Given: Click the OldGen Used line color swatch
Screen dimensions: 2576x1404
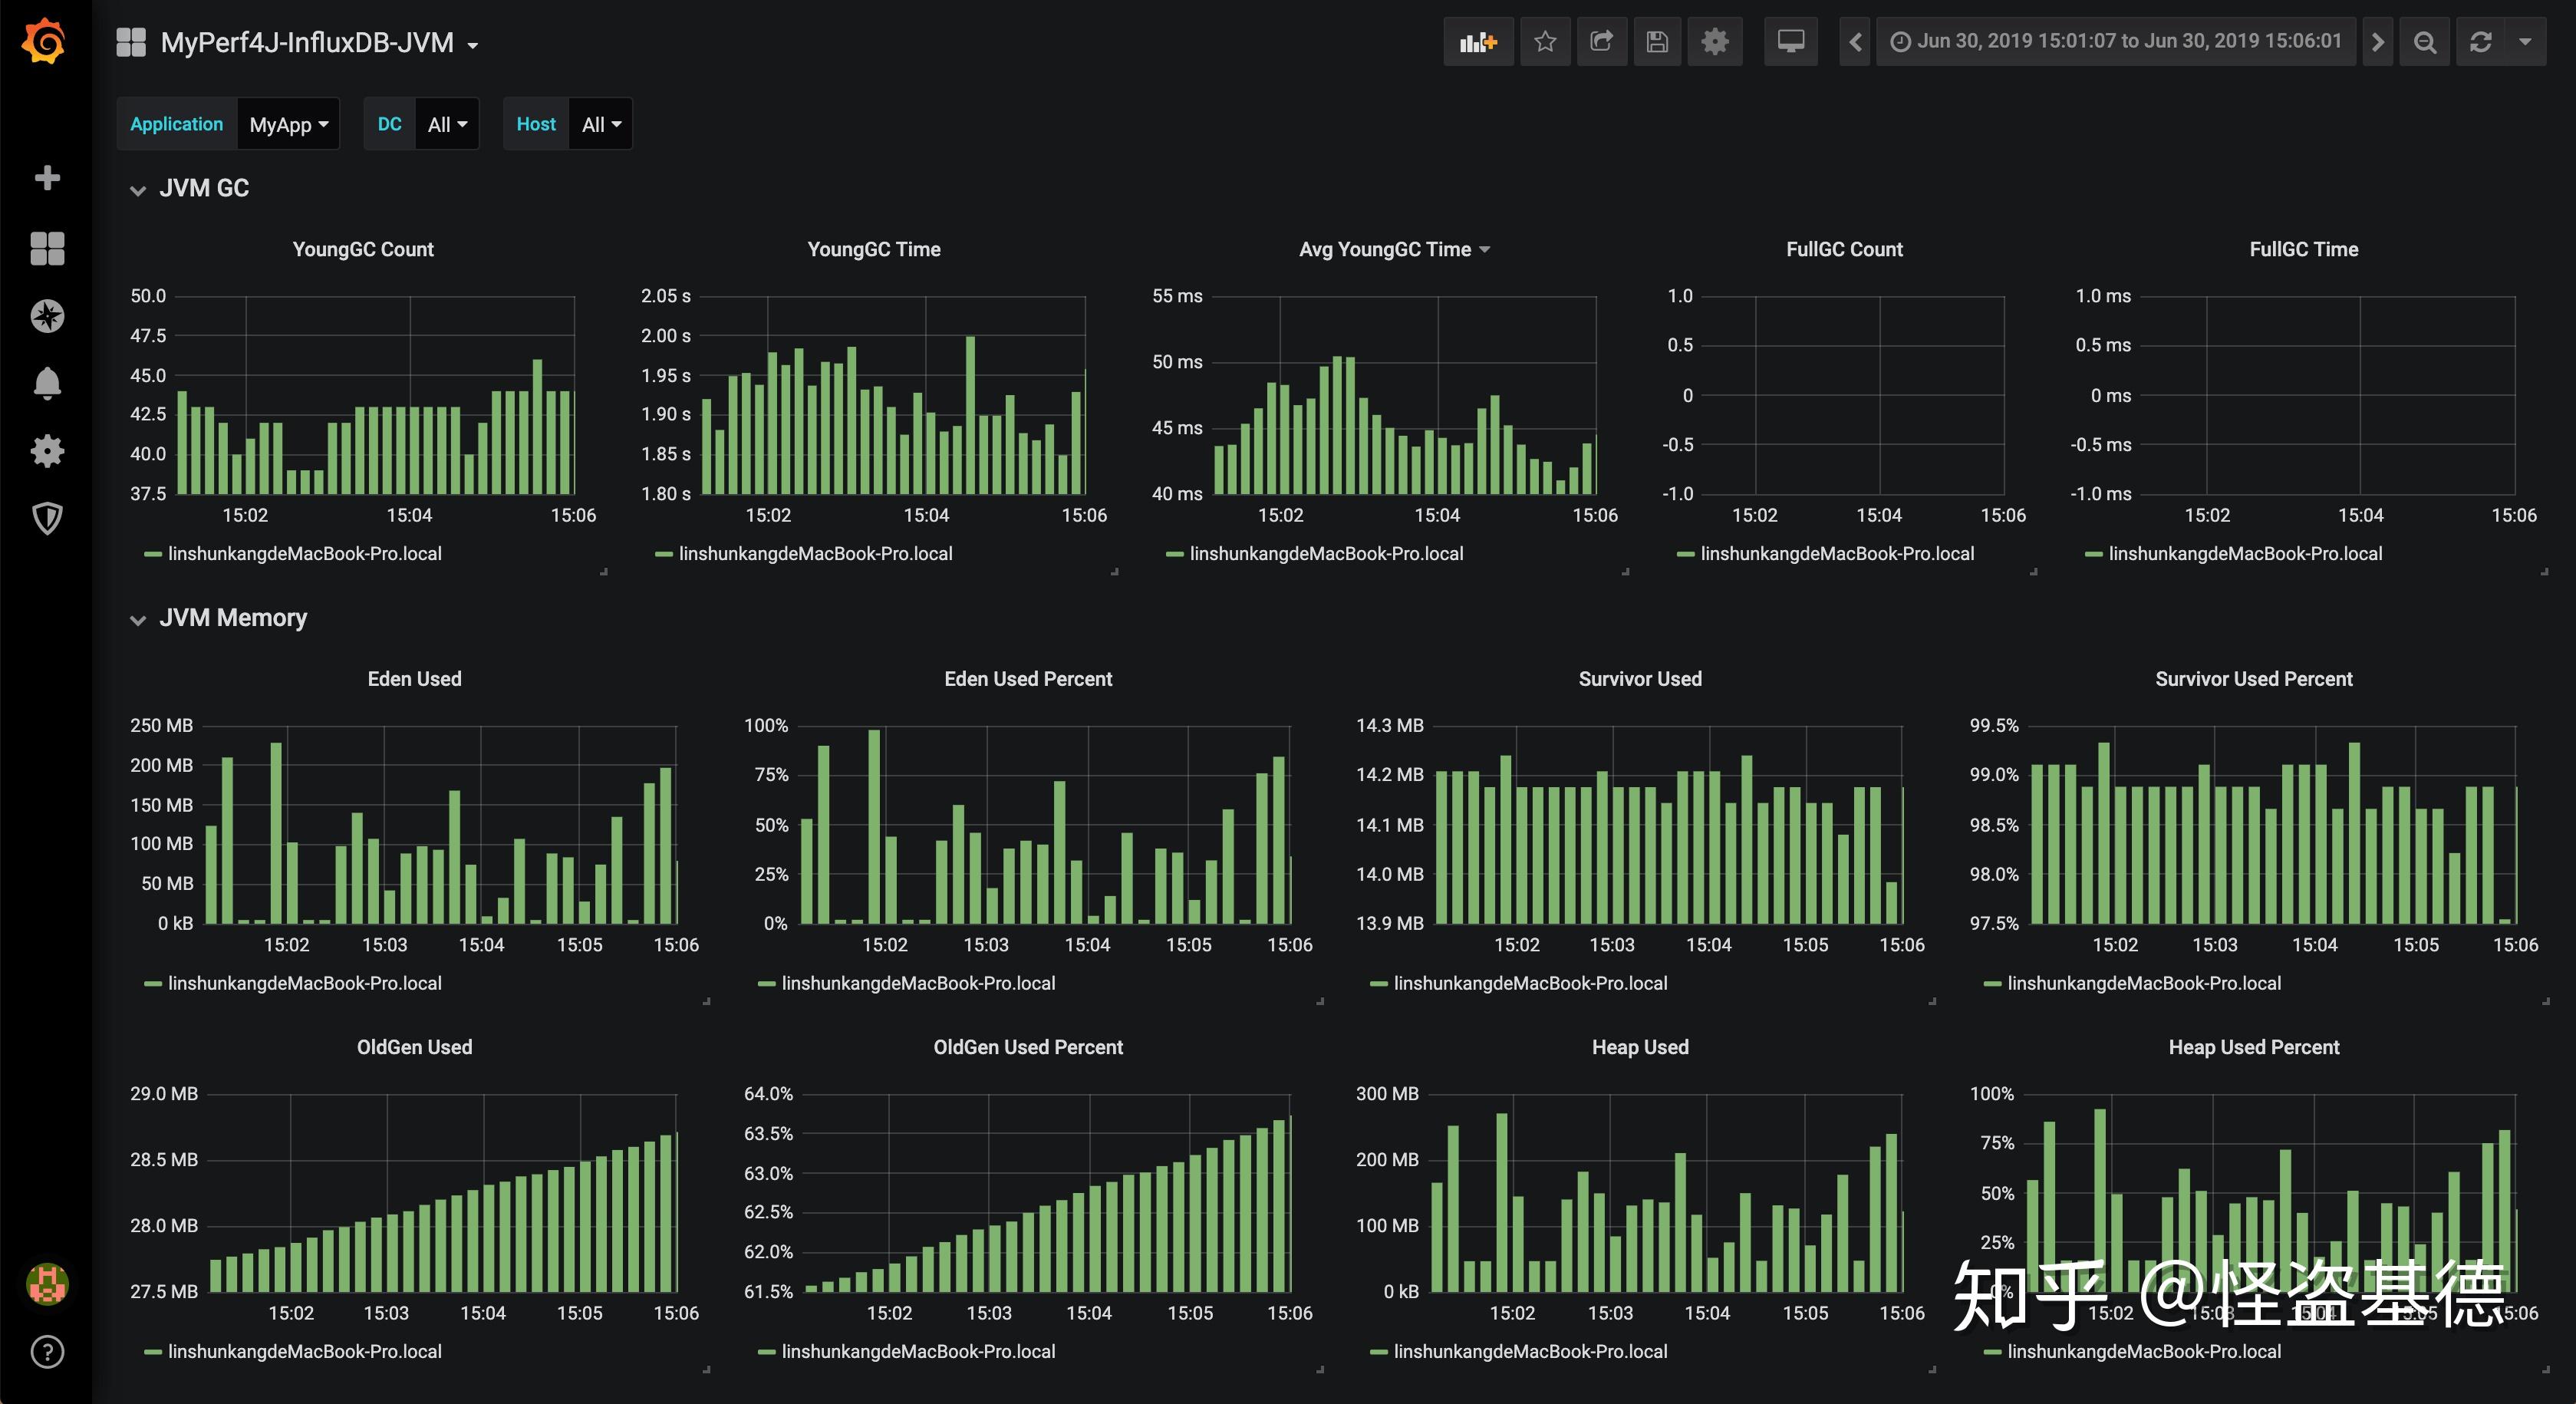Looking at the screenshot, I should pos(153,1352).
